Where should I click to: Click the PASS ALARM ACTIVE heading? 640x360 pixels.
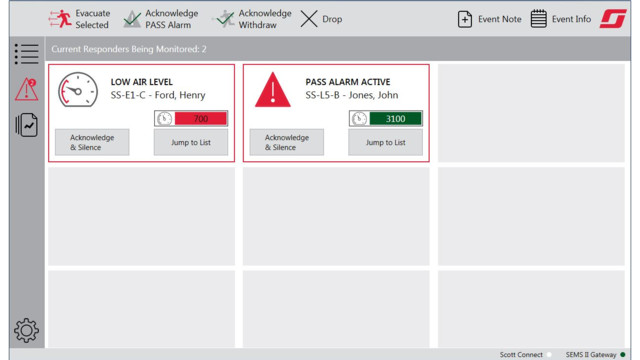(348, 82)
